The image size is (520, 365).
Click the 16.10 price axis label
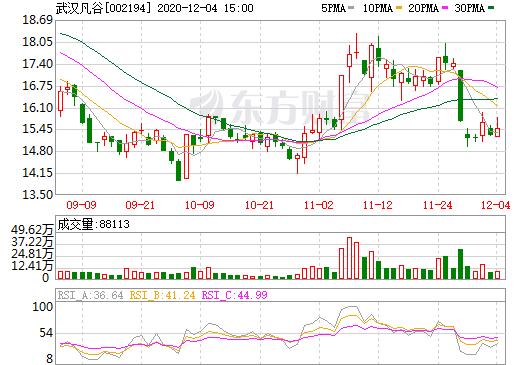pos(37,108)
